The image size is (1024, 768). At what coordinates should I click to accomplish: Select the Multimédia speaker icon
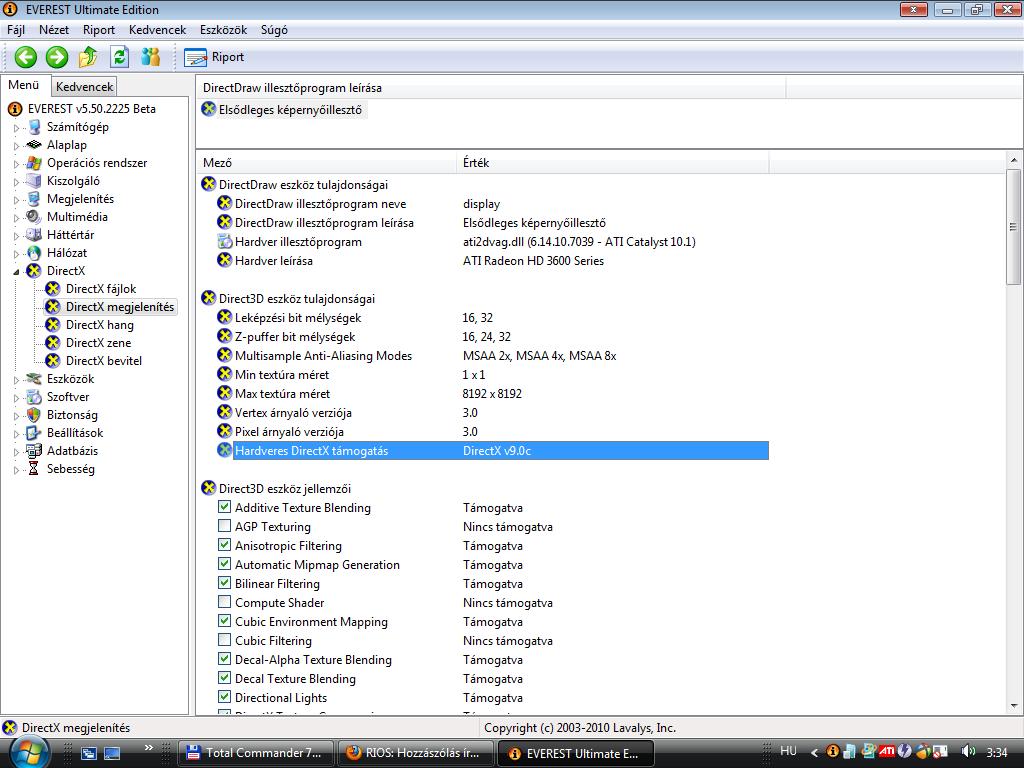pyautogui.click(x=34, y=217)
